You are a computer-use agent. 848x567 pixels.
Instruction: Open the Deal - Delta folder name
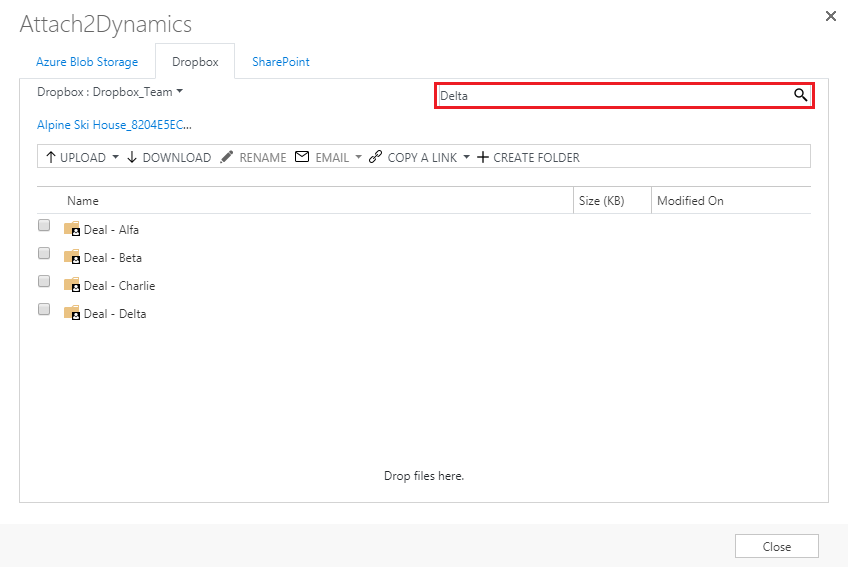[x=115, y=314]
